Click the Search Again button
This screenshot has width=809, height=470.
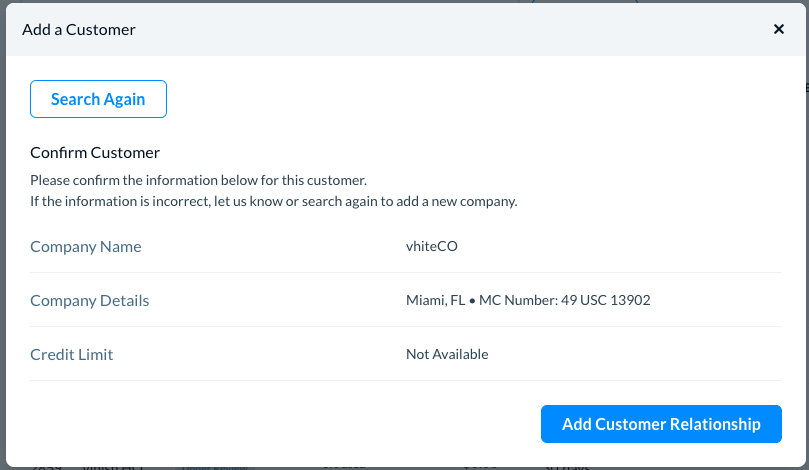click(98, 99)
